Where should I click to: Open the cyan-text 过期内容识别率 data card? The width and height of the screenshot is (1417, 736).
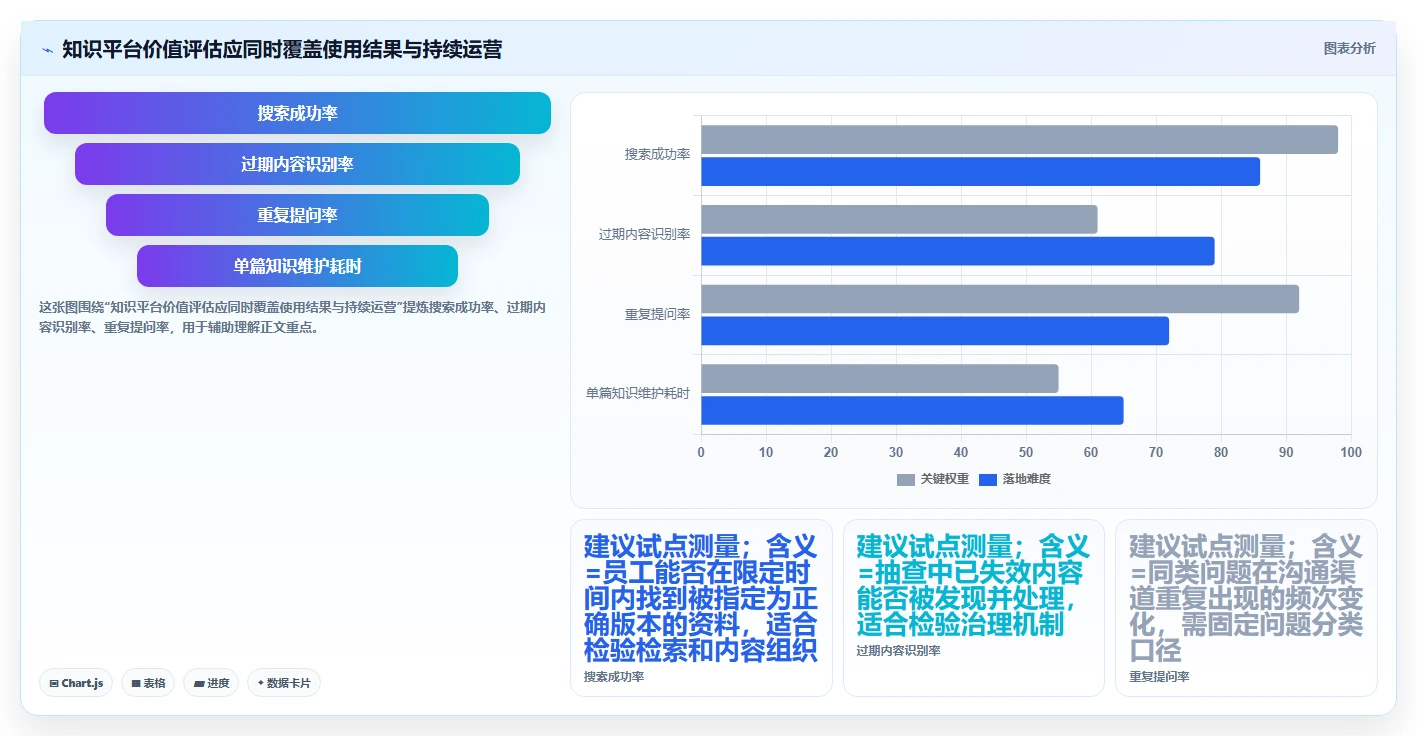pos(974,608)
